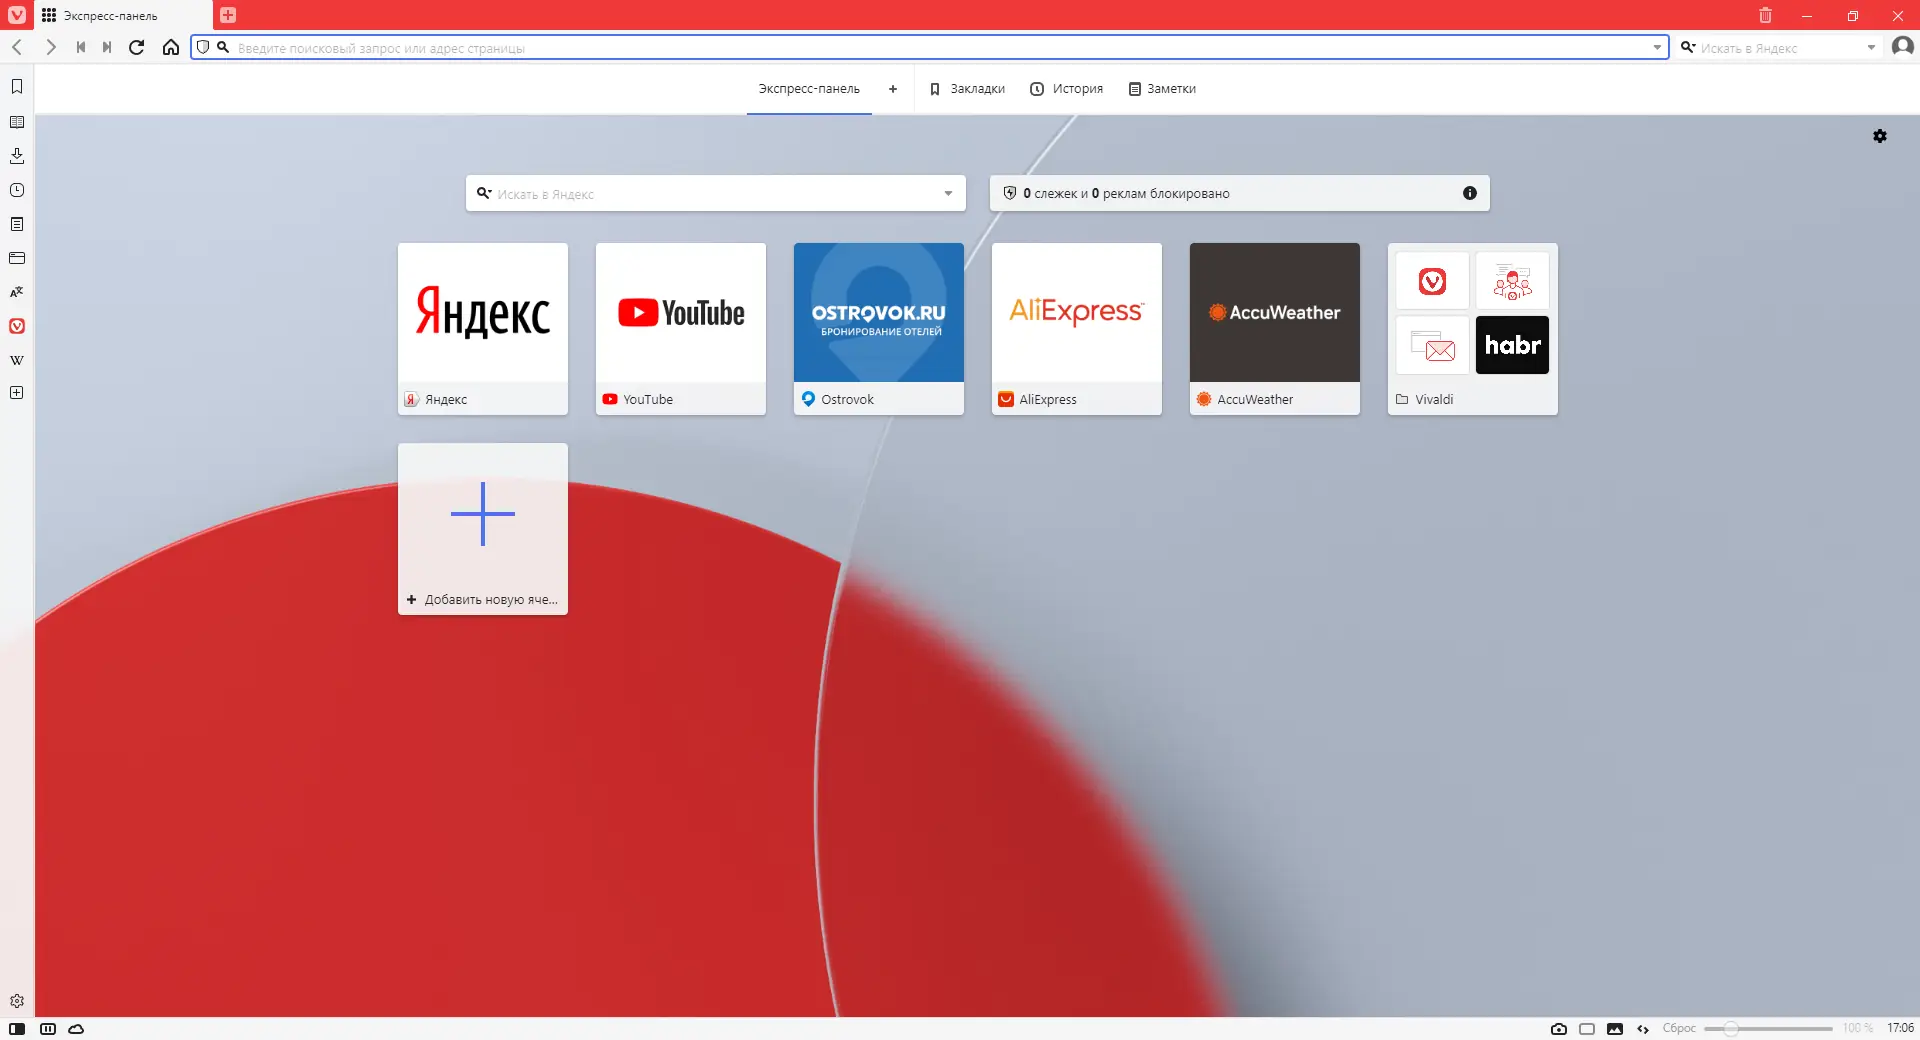
Task: Focus start page Яндекс search field
Action: point(716,193)
